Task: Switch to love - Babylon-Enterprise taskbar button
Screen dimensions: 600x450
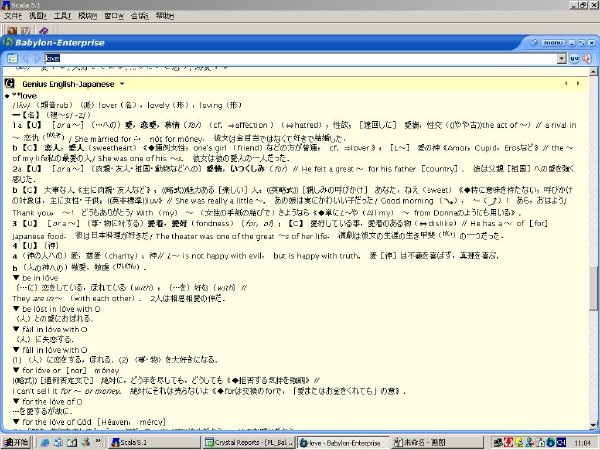Action: pyautogui.click(x=343, y=442)
